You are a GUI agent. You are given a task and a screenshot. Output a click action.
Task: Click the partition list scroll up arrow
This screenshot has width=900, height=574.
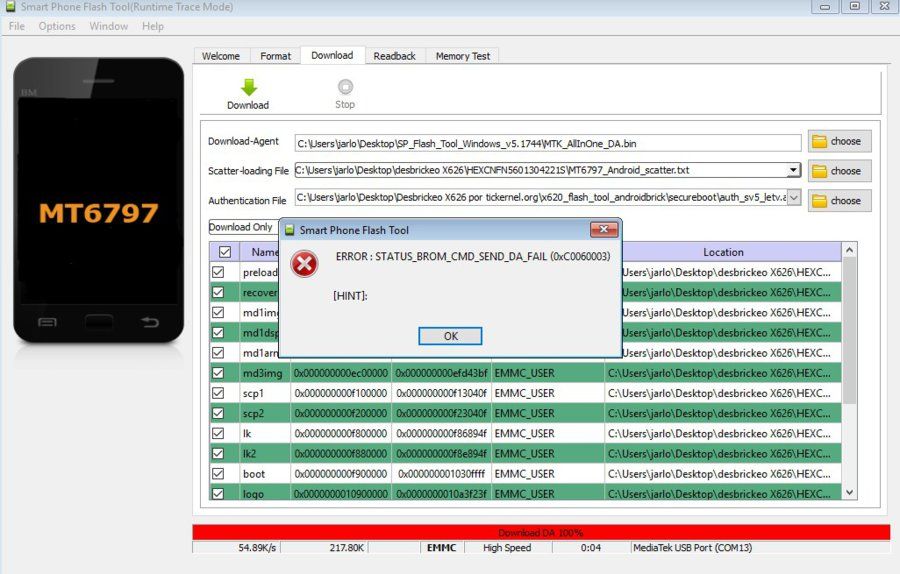pyautogui.click(x=849, y=250)
